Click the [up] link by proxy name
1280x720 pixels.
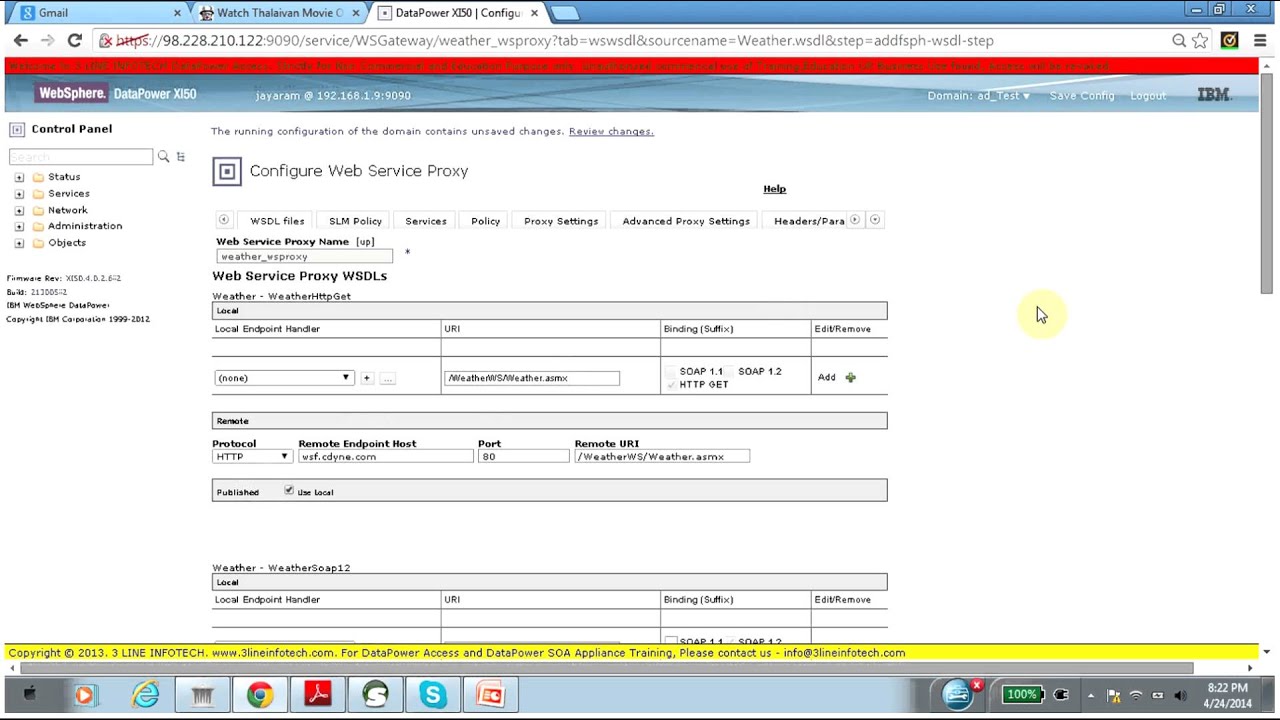365,242
